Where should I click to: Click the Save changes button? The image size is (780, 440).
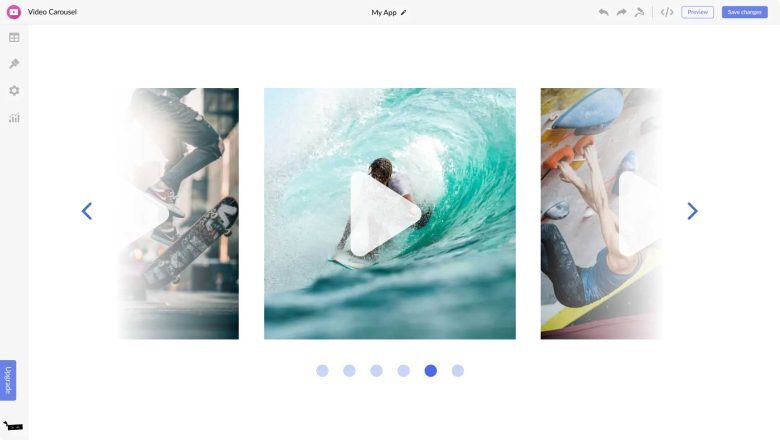pos(744,12)
